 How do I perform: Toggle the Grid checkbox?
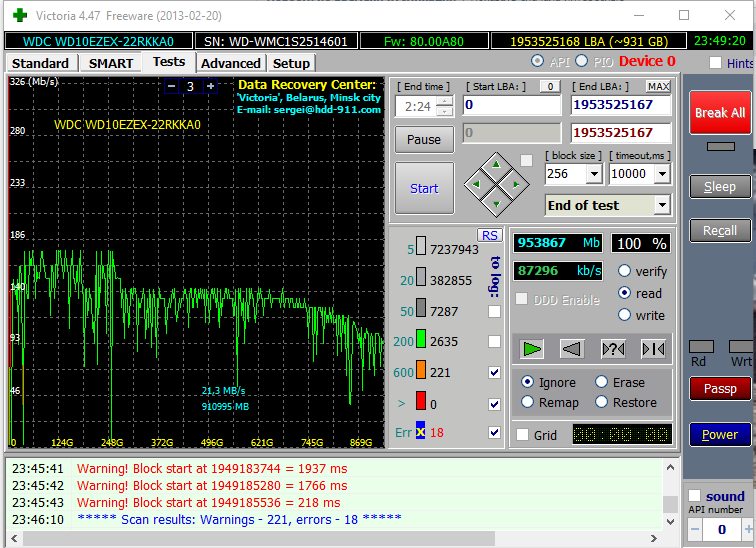click(523, 435)
